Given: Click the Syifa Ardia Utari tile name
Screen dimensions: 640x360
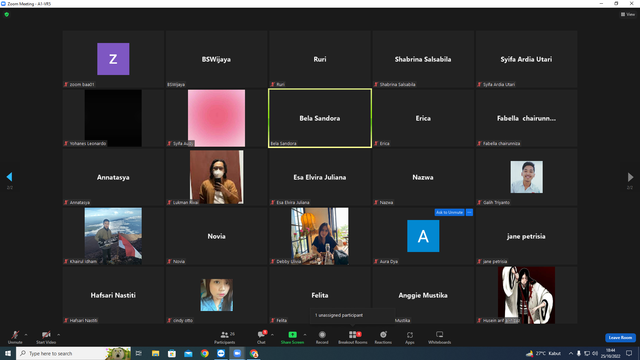Looking at the screenshot, I should click(526, 59).
